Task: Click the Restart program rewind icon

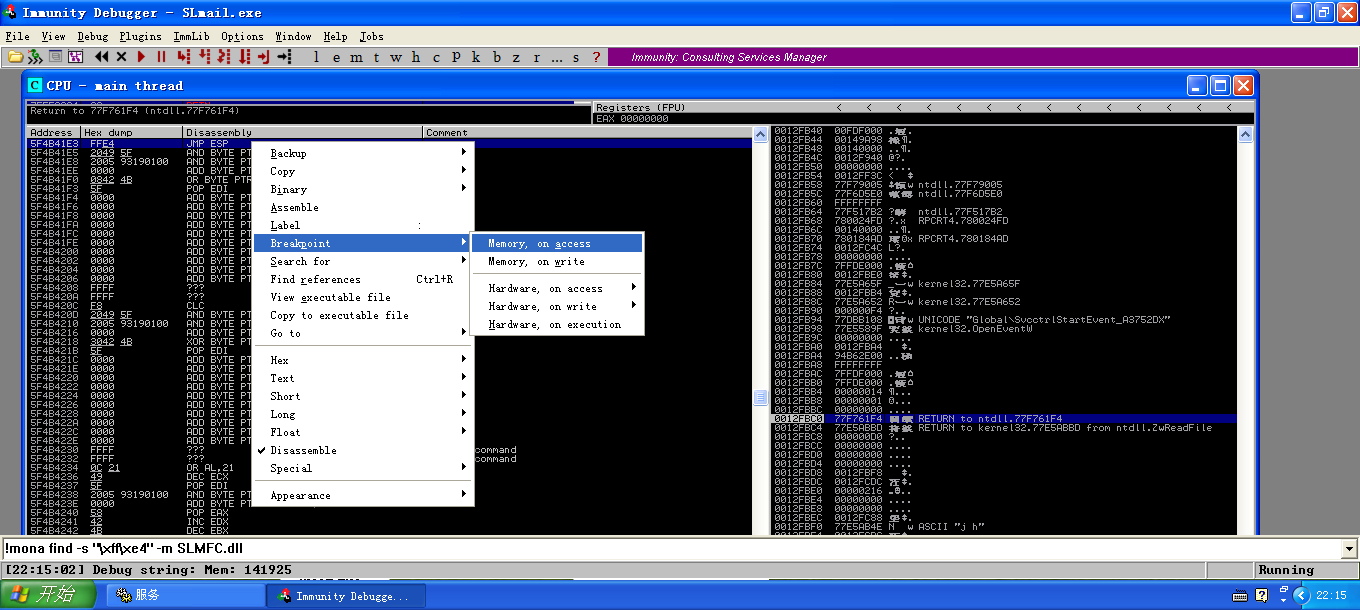Action: pyautogui.click(x=102, y=57)
